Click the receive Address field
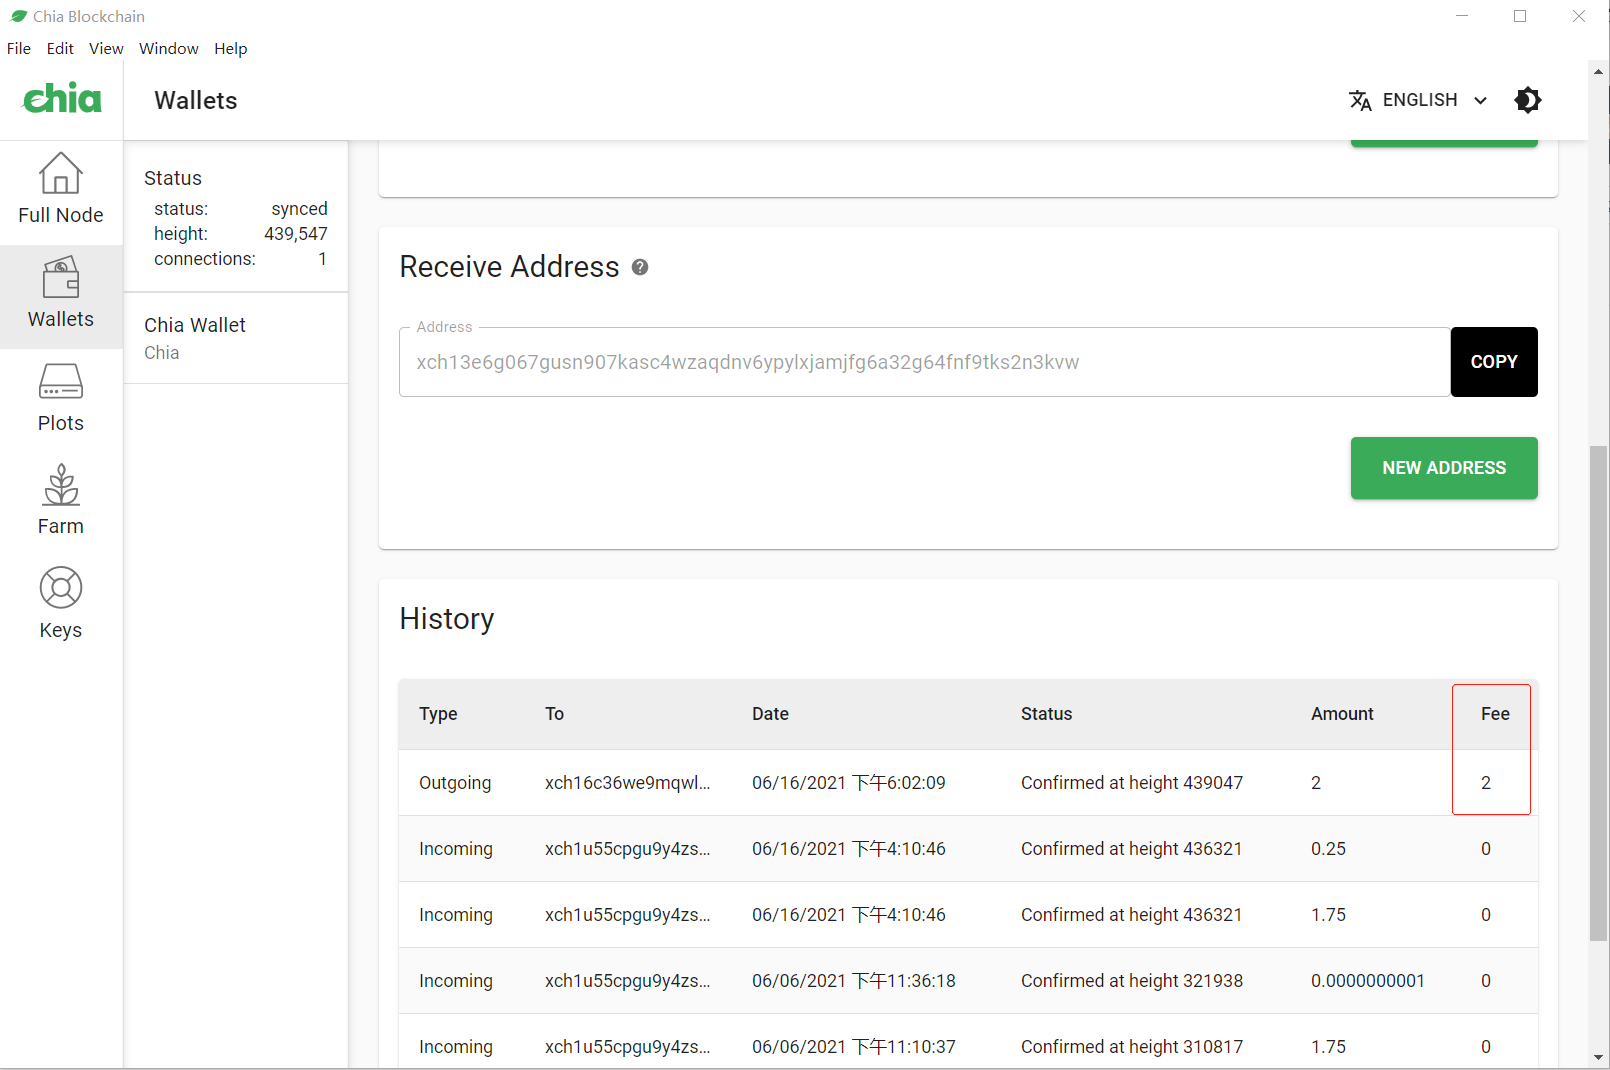 [925, 362]
